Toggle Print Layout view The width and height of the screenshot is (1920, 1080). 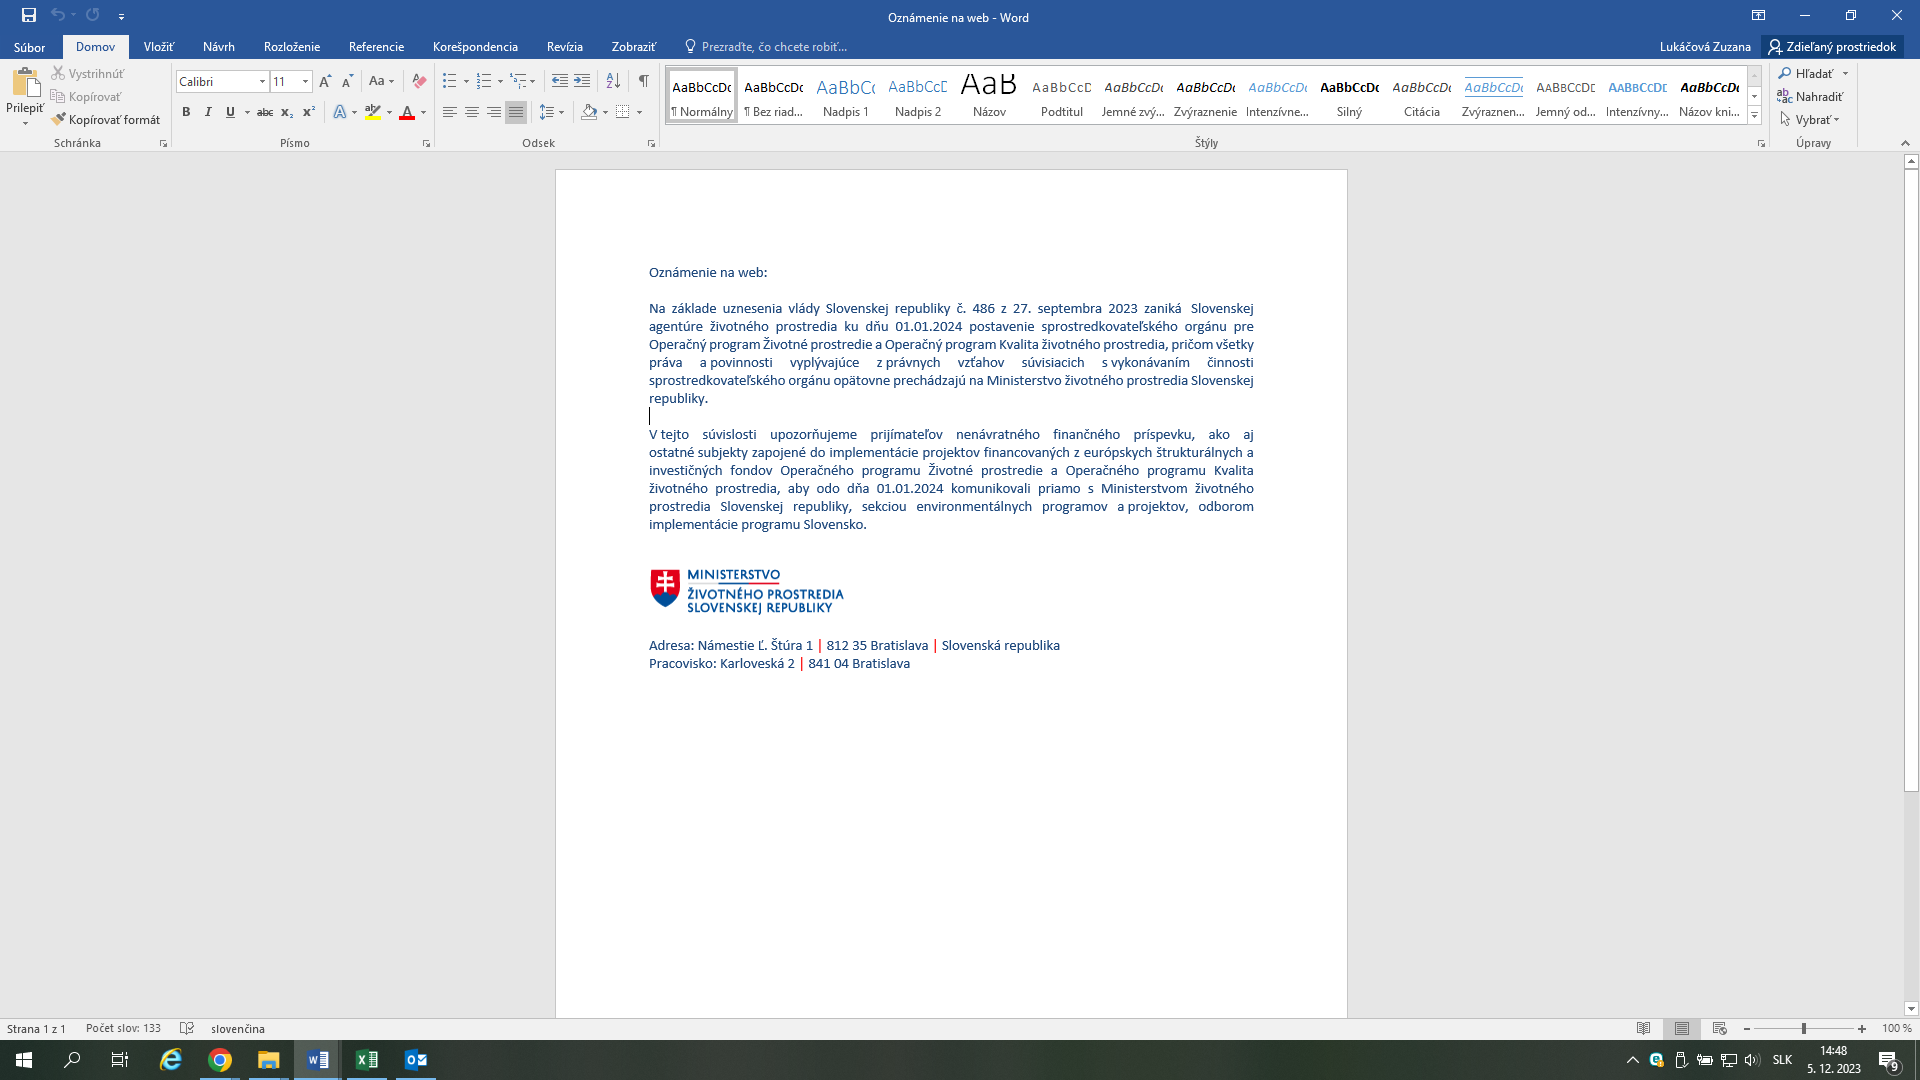1682,1028
